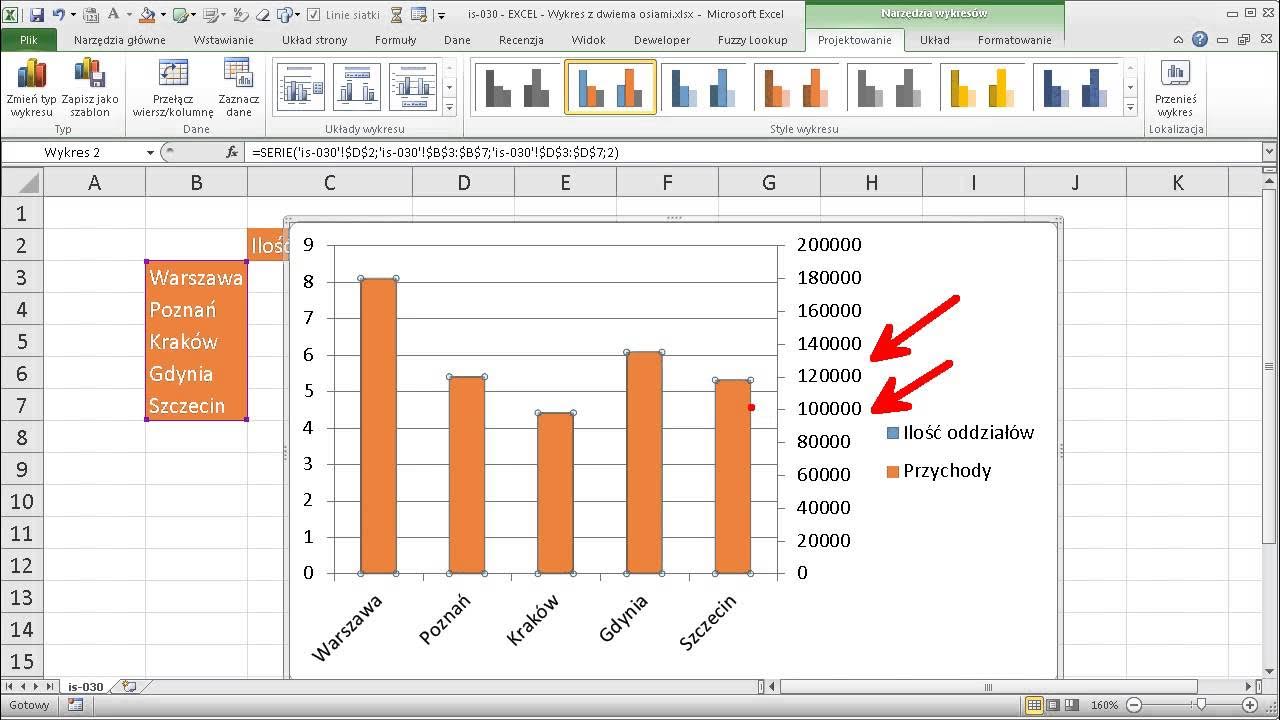Image resolution: width=1280 pixels, height=720 pixels.
Task: Click row 10 header
Action: [x=21, y=501]
